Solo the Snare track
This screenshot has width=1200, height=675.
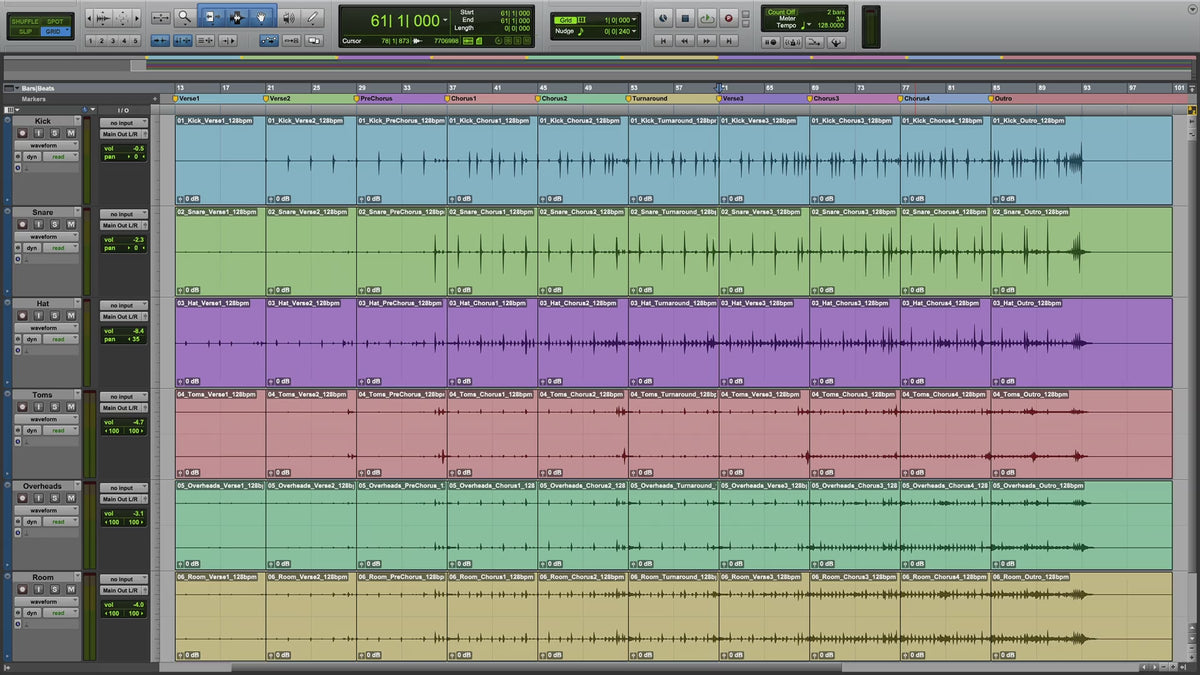pyautogui.click(x=56, y=225)
